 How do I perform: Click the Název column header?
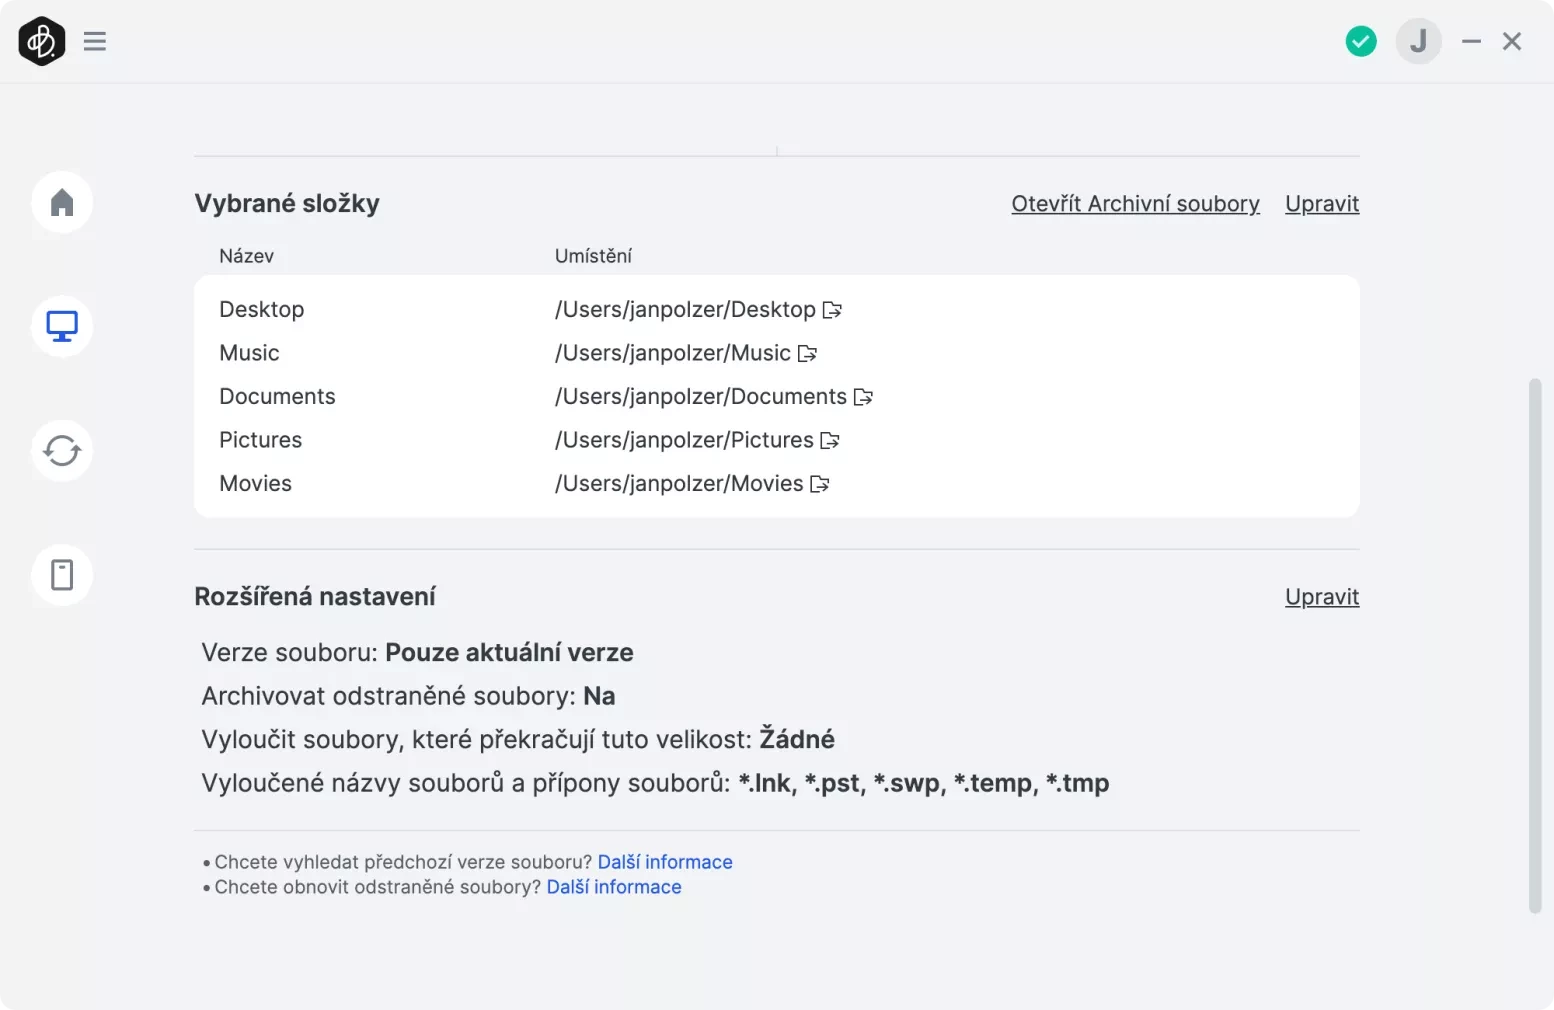click(x=246, y=256)
